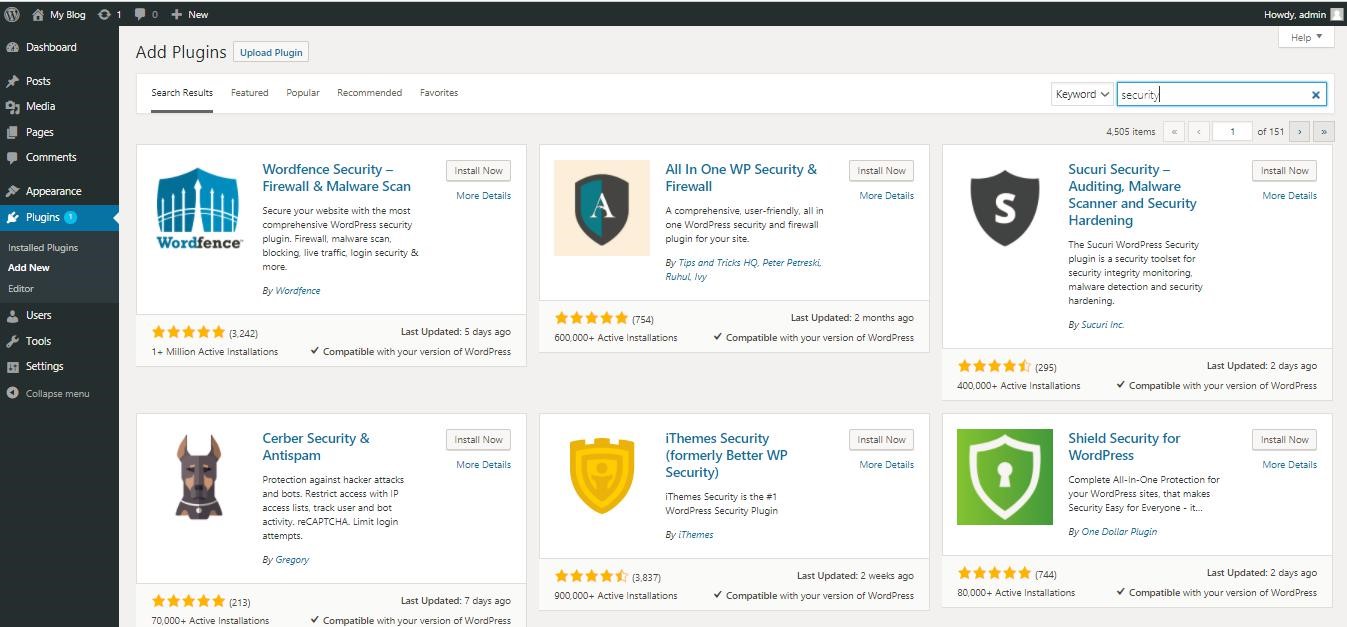Switch to the Recommended plugins tab
Image resolution: width=1347 pixels, height=627 pixels.
(369, 92)
